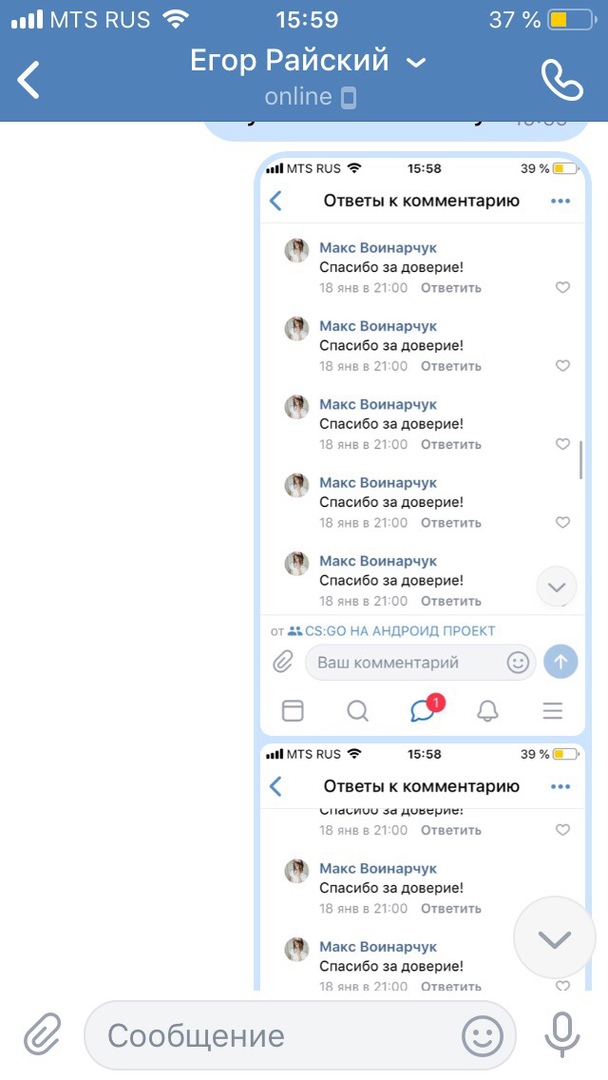Focus the Сообщение message input field

tap(300, 1035)
